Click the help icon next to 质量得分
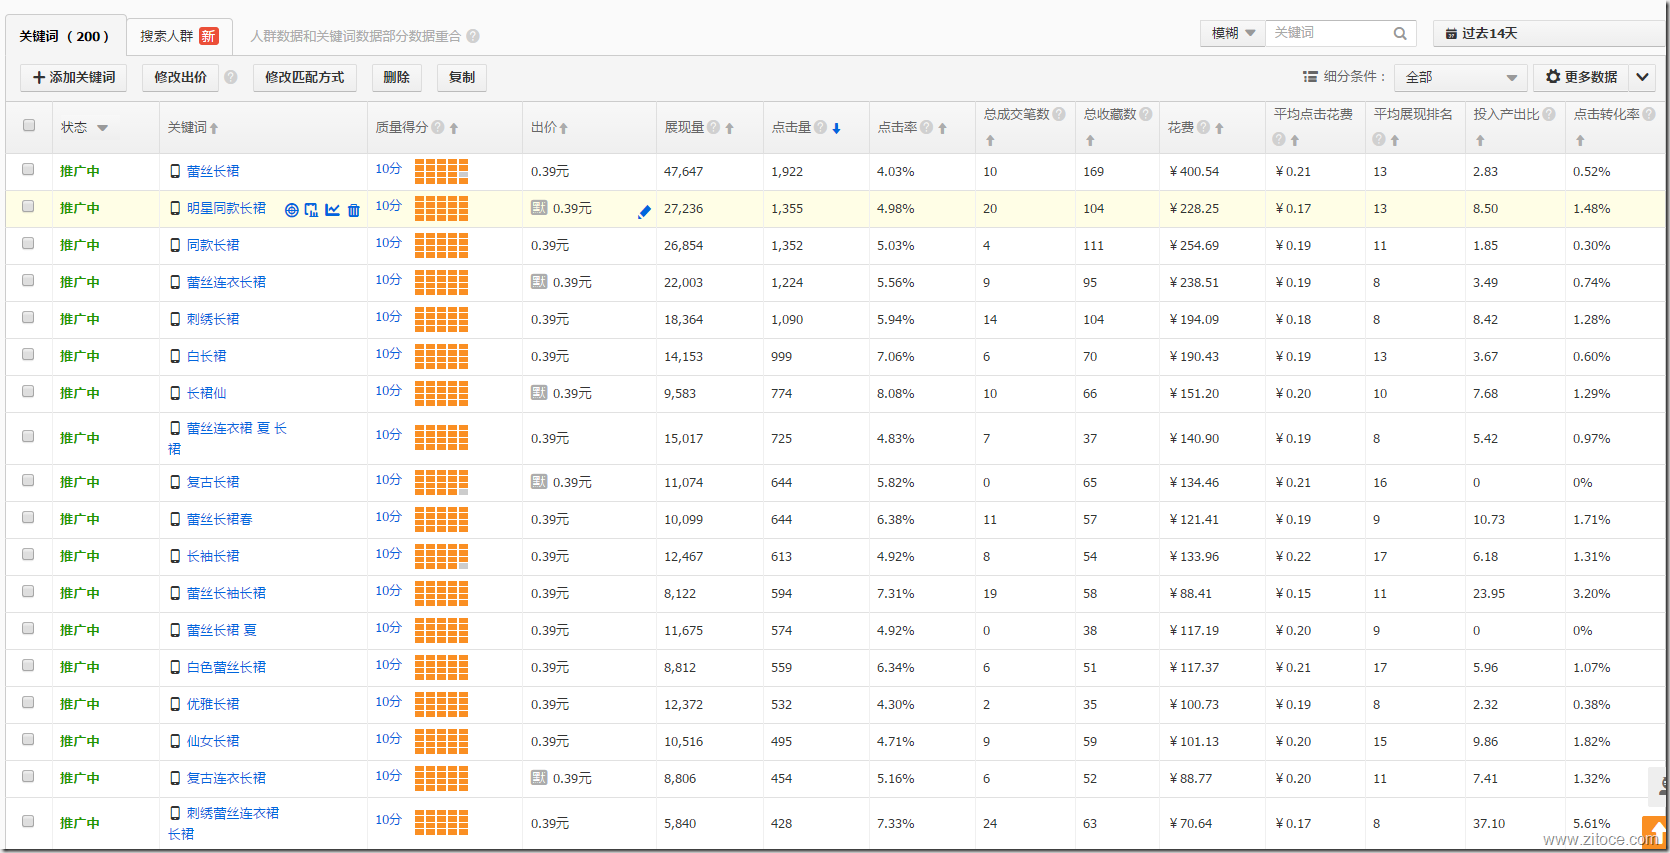This screenshot has height=853, width=1670. tap(438, 127)
